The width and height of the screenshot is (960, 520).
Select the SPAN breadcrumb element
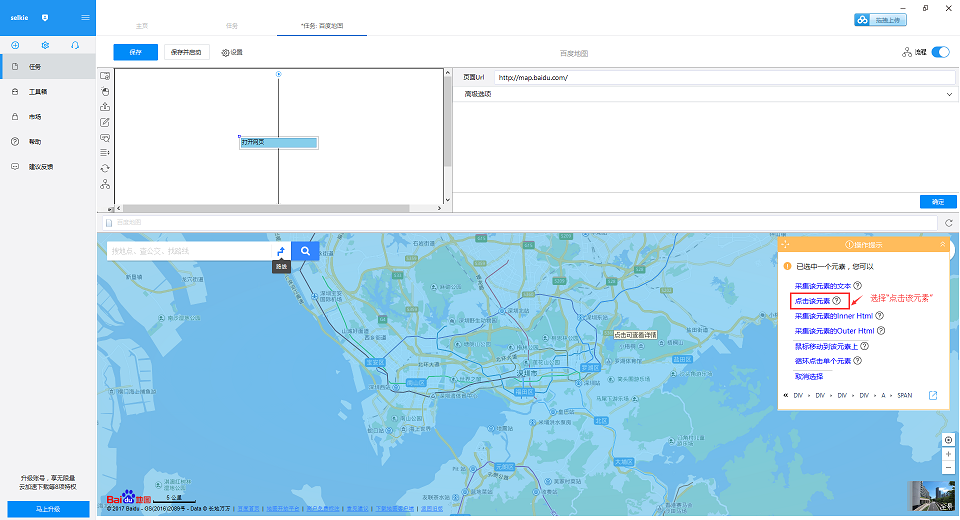(x=905, y=396)
